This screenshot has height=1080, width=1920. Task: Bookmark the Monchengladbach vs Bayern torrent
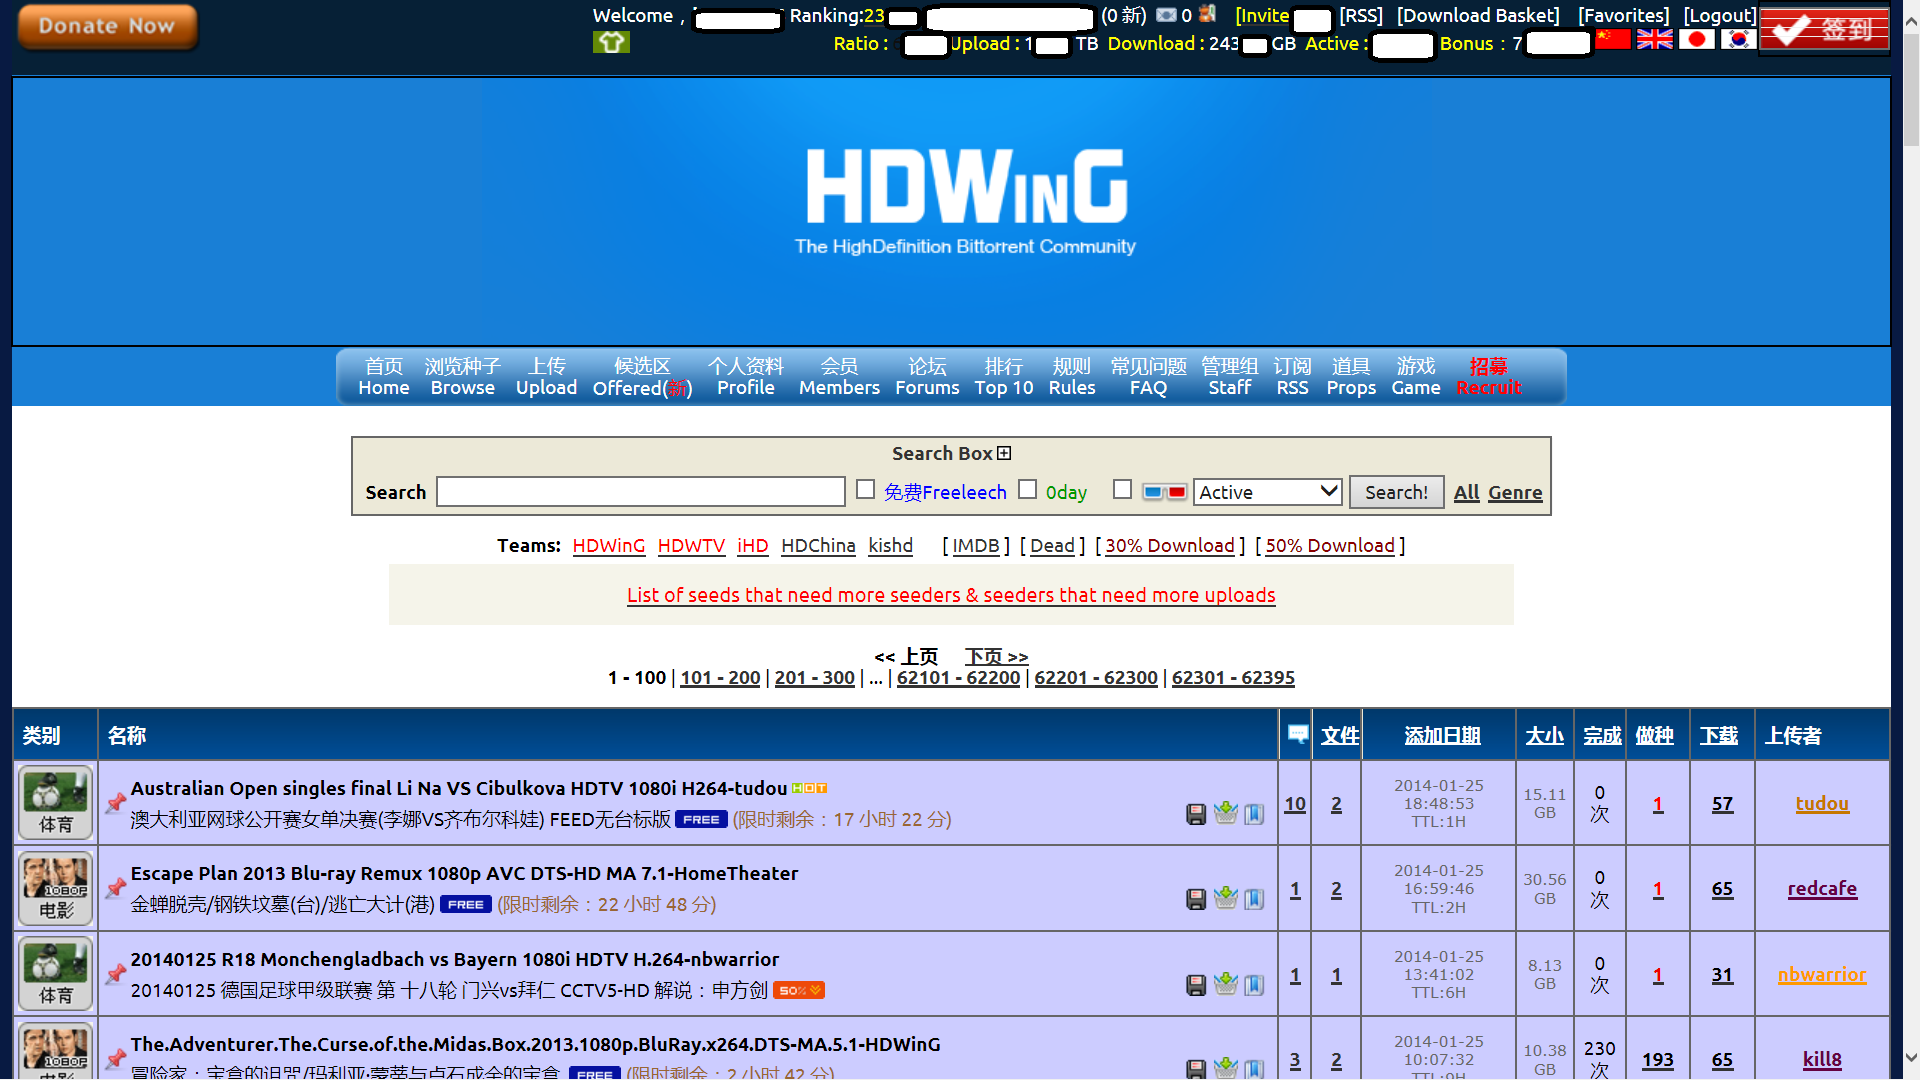click(1254, 985)
